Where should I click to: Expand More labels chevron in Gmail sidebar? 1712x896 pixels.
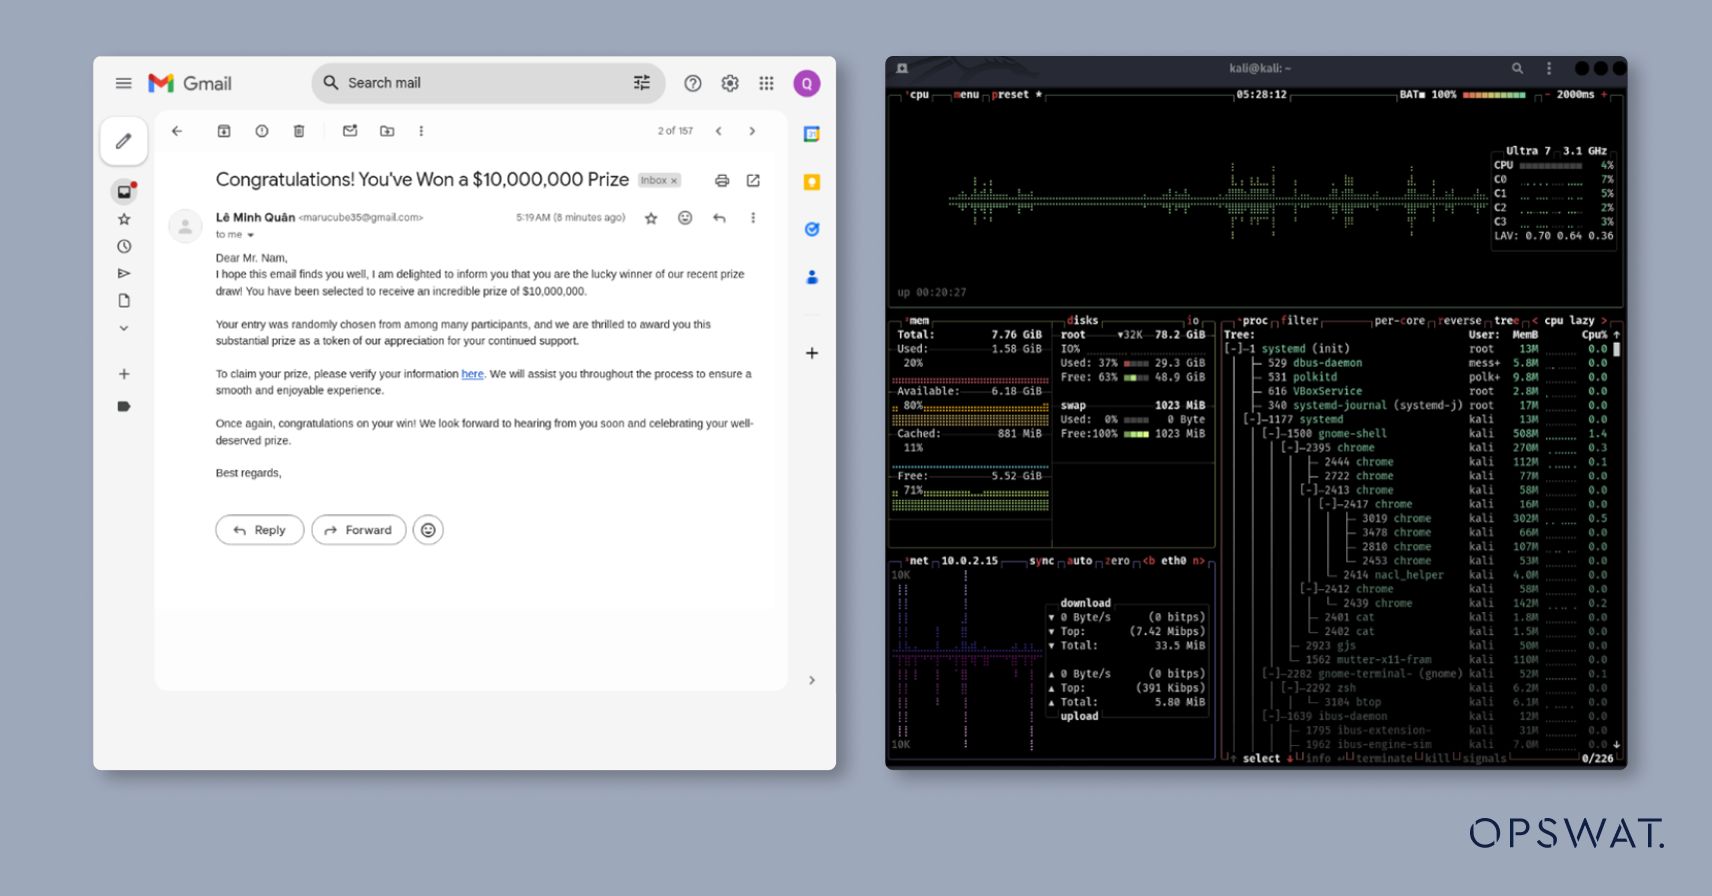click(x=124, y=328)
